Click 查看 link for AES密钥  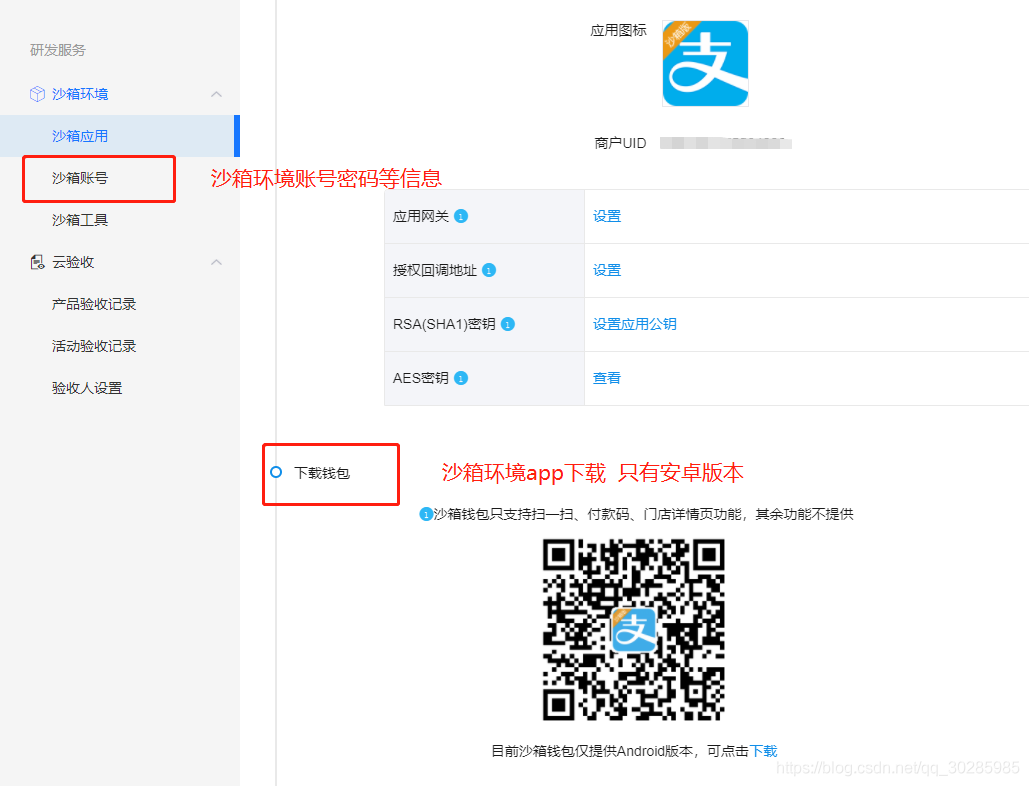[607, 378]
